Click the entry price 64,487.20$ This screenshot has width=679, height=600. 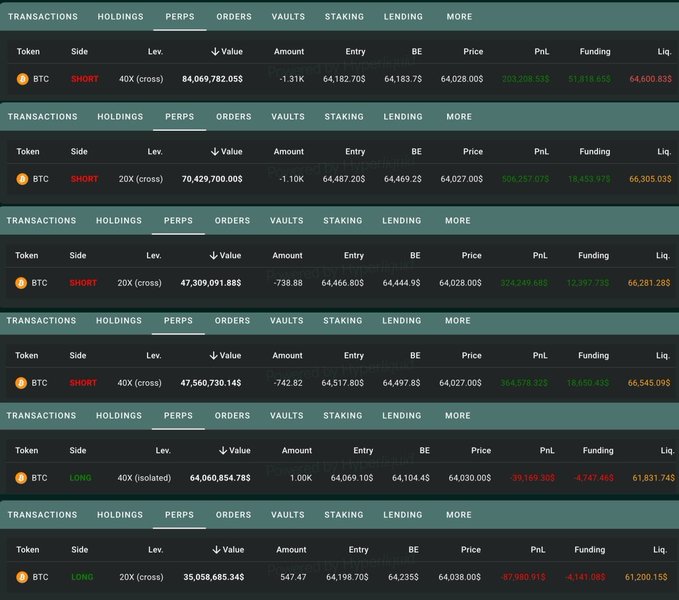tap(344, 179)
